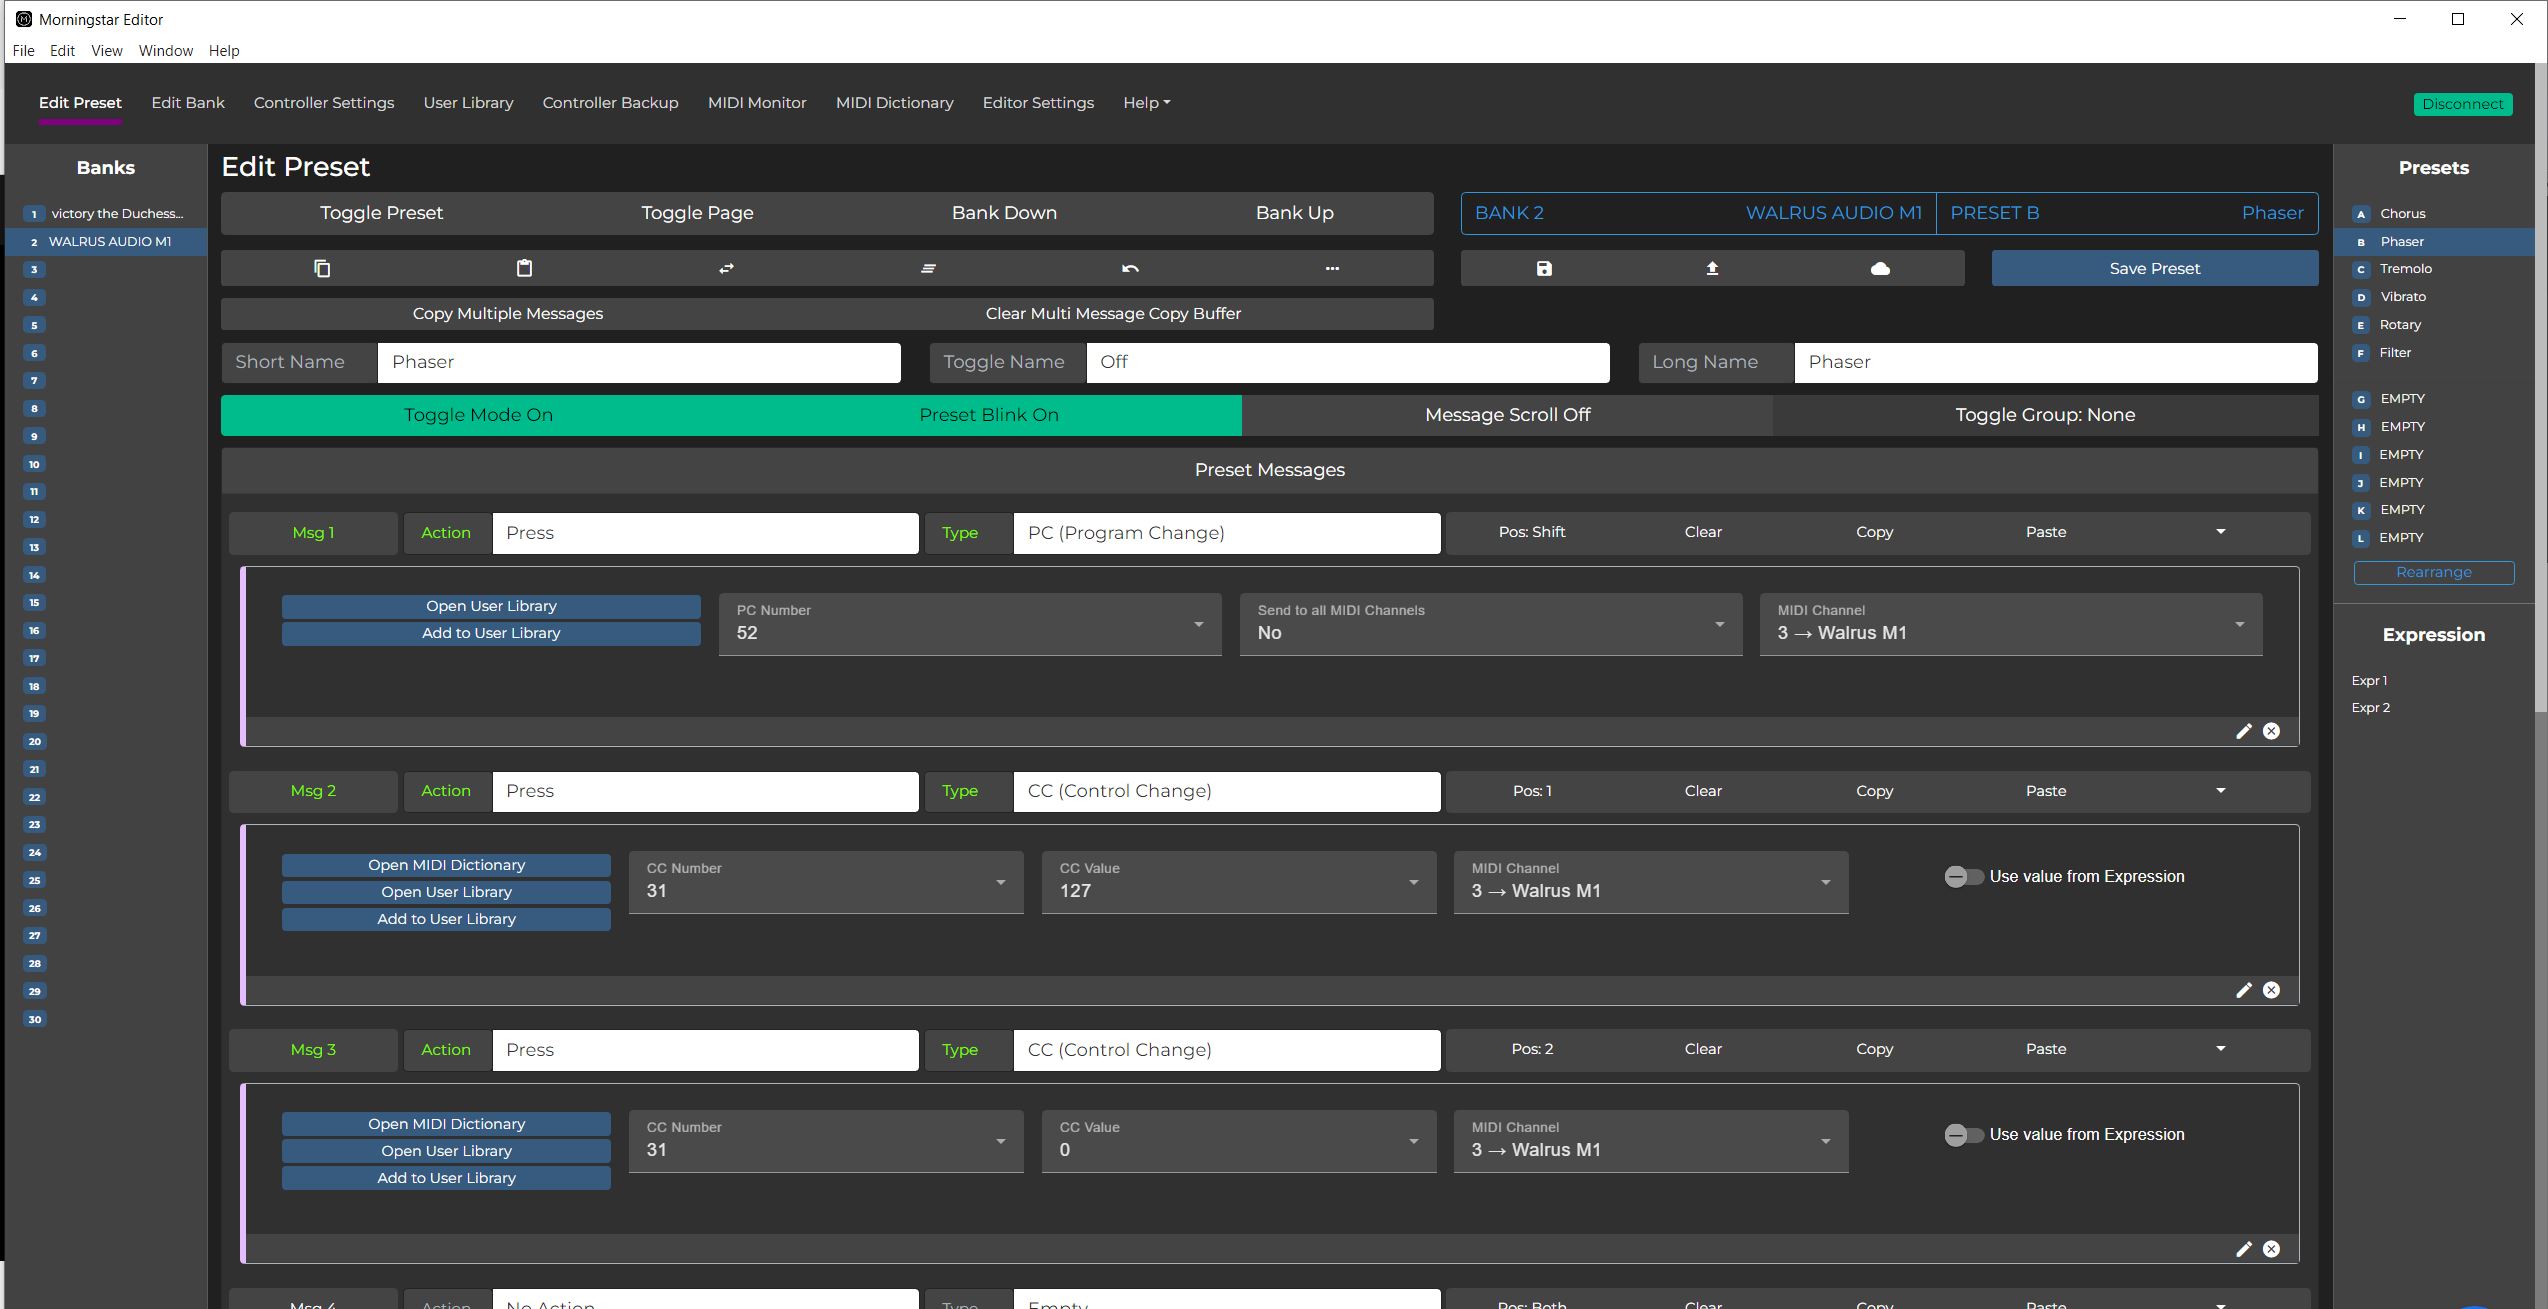The width and height of the screenshot is (2548, 1309).
Task: Remove Msg 2 with its X icon
Action: click(x=2272, y=990)
